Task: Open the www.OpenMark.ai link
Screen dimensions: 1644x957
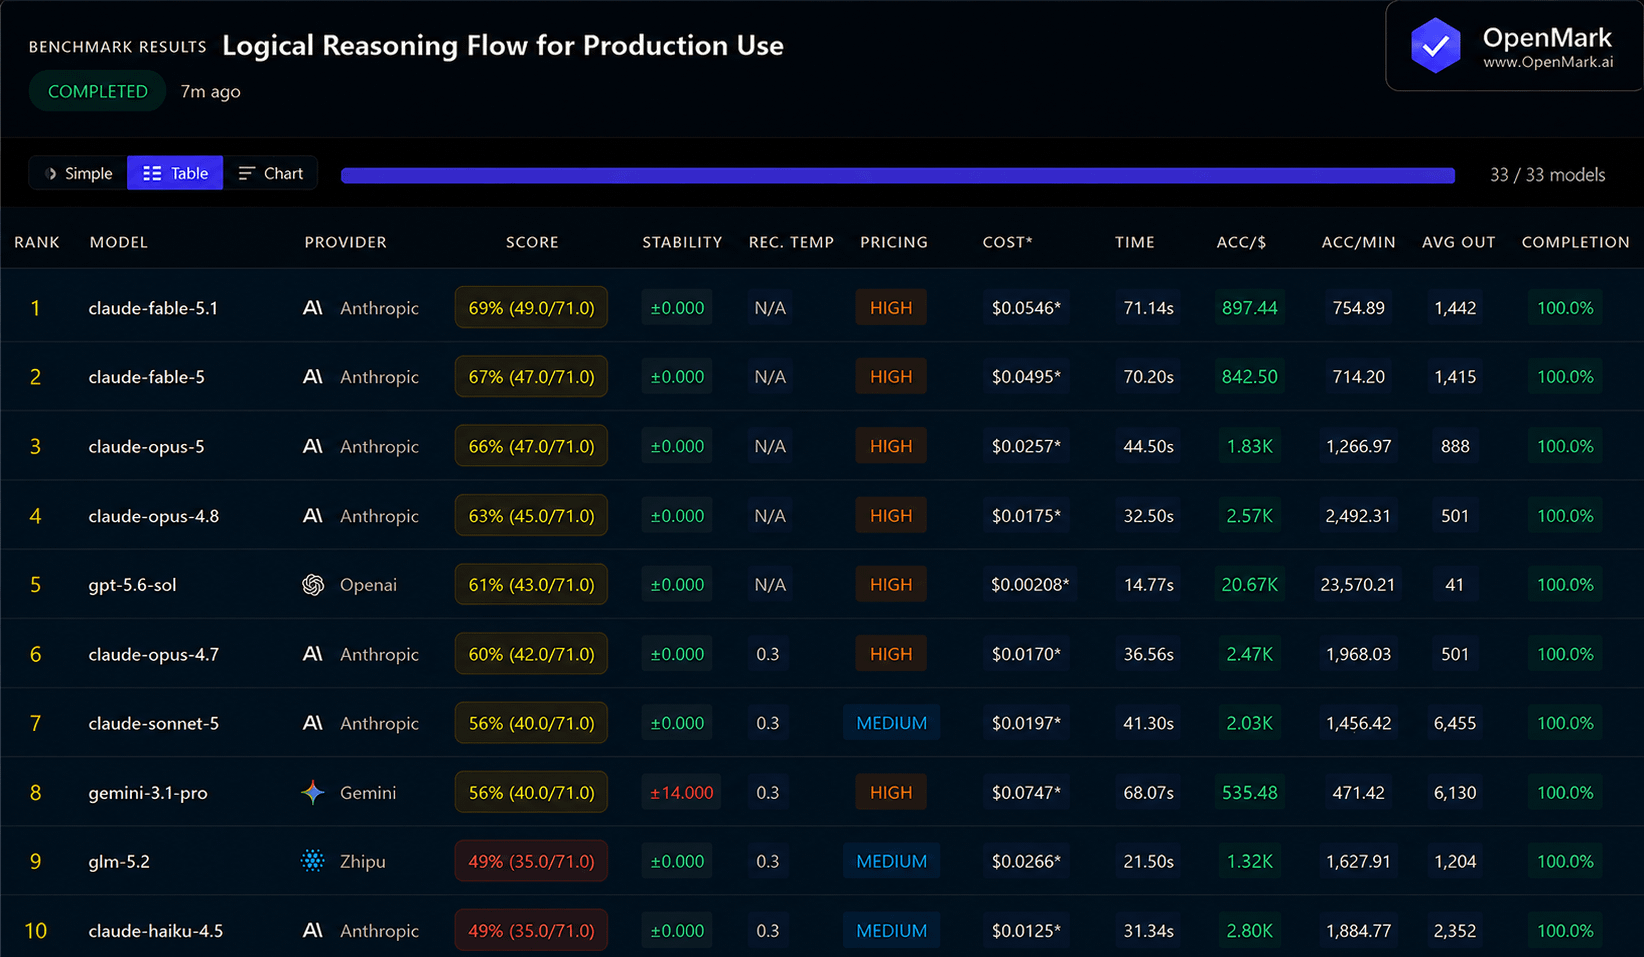Action: (x=1548, y=62)
